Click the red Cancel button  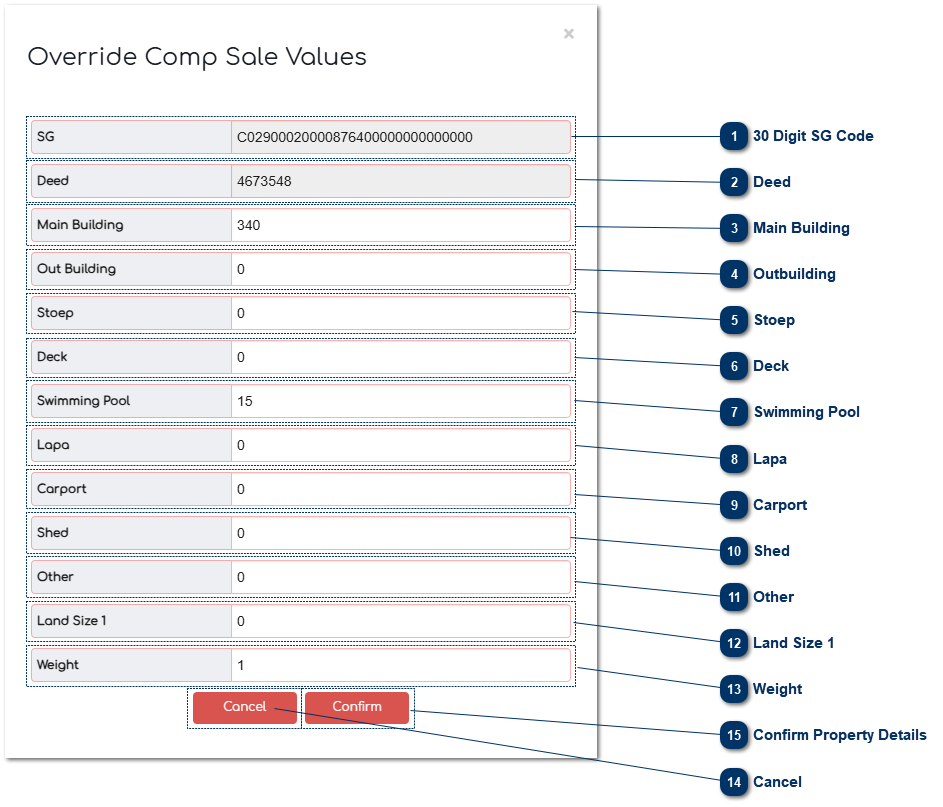tap(245, 707)
